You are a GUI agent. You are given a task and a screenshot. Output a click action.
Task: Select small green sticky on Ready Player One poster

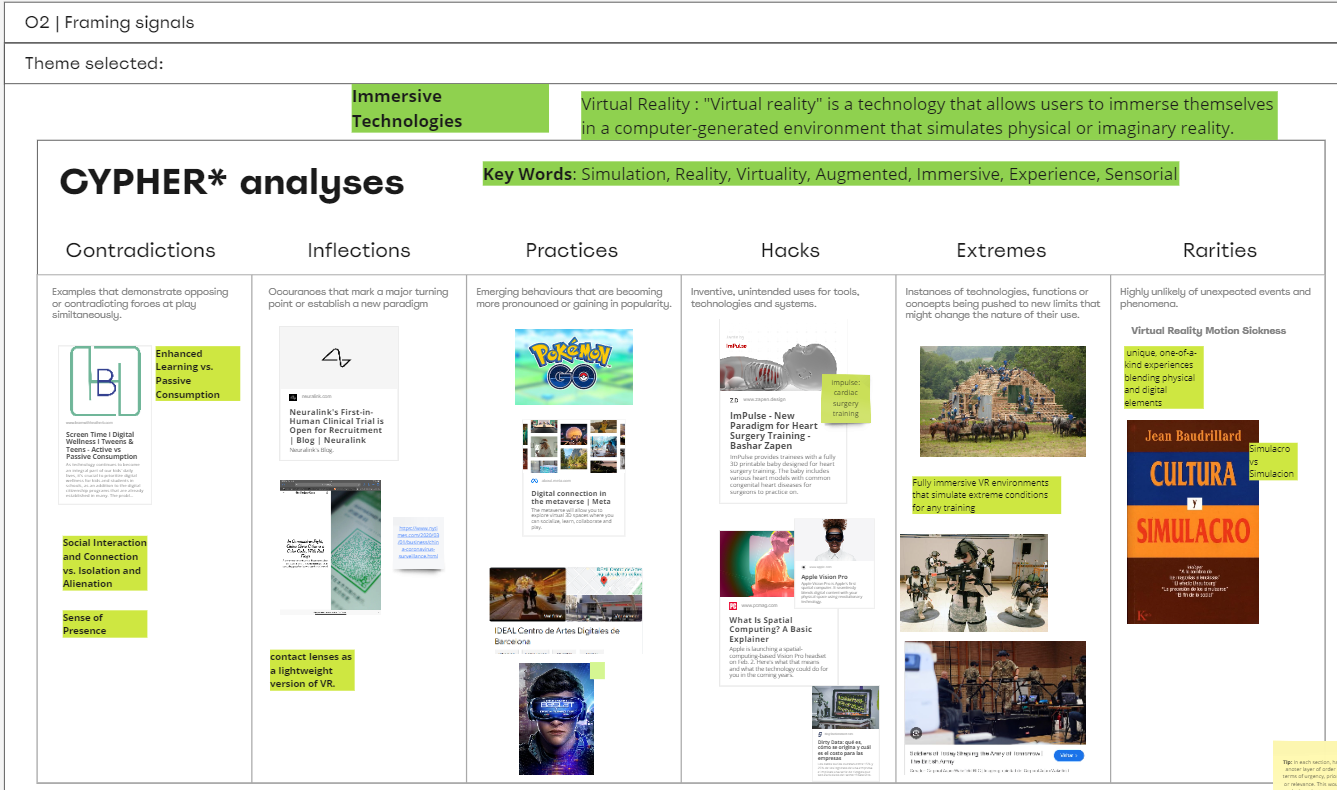click(x=597, y=670)
